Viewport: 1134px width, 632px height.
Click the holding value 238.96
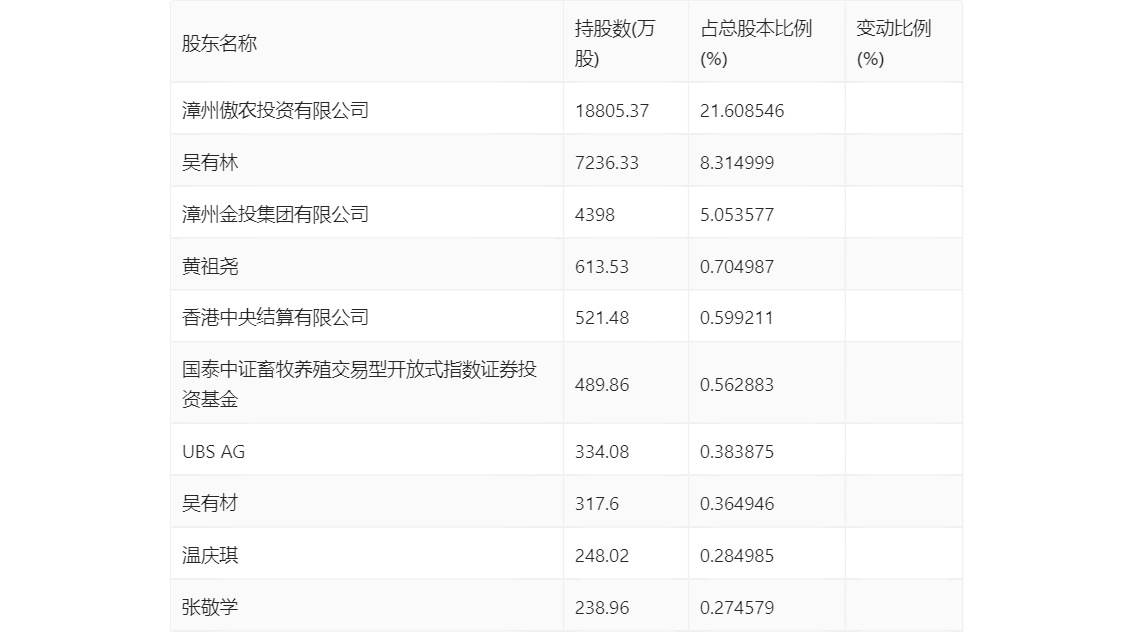(602, 608)
